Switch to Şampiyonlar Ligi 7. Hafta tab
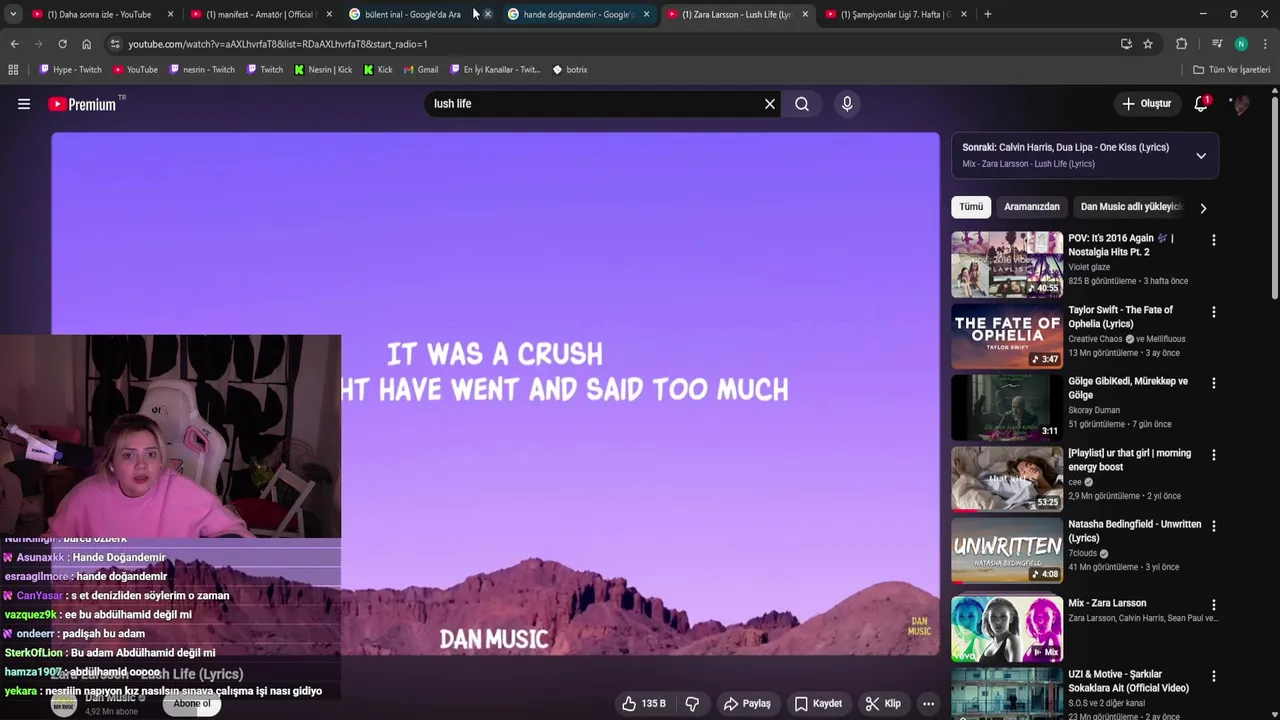Image resolution: width=1280 pixels, height=720 pixels. (893, 14)
